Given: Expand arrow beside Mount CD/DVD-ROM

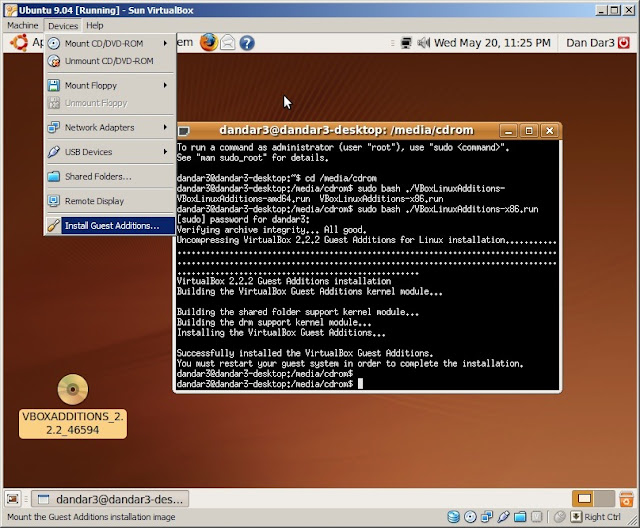Looking at the screenshot, I should (x=165, y=43).
